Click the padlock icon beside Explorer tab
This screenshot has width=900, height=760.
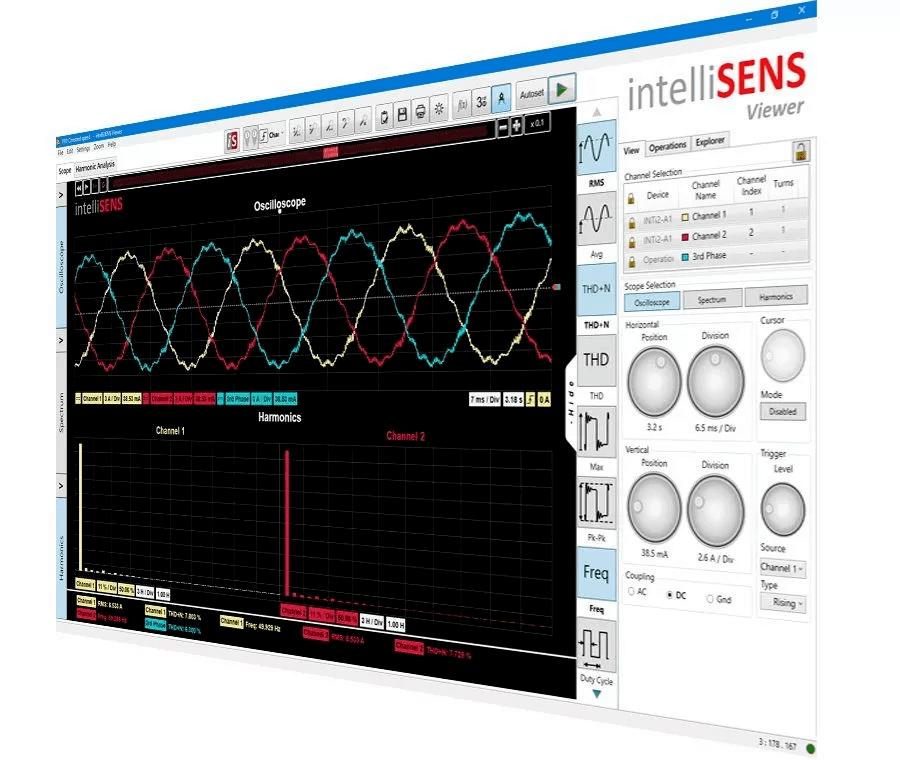pyautogui.click(x=801, y=152)
